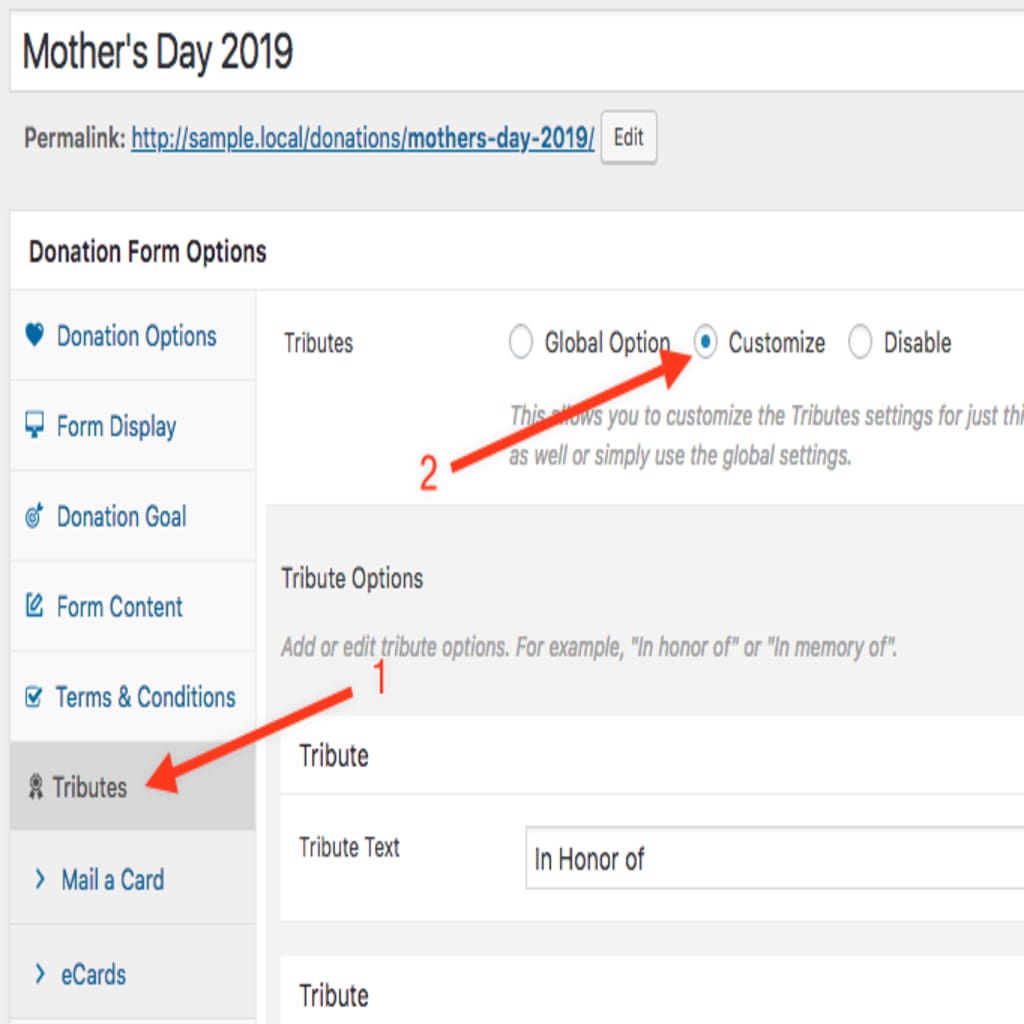1024x1024 pixels.
Task: Click the pencil edit icon beside Form Content
Action: (35, 605)
